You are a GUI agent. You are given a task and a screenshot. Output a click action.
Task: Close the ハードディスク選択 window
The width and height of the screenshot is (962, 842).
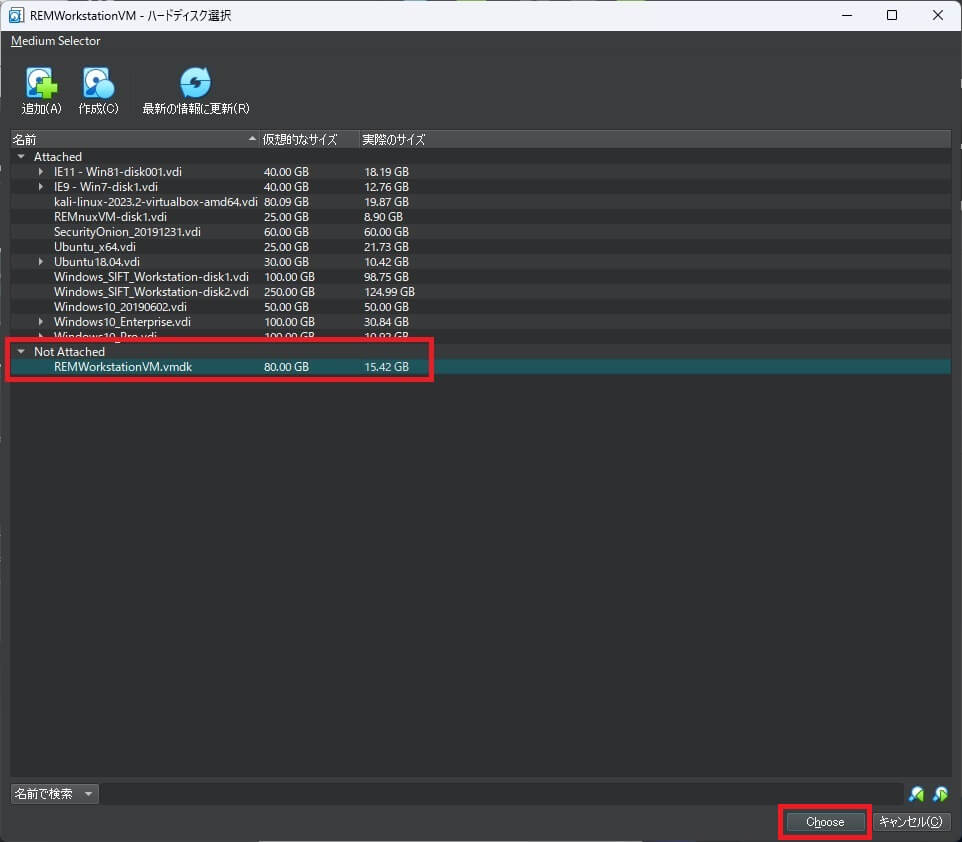(x=937, y=15)
